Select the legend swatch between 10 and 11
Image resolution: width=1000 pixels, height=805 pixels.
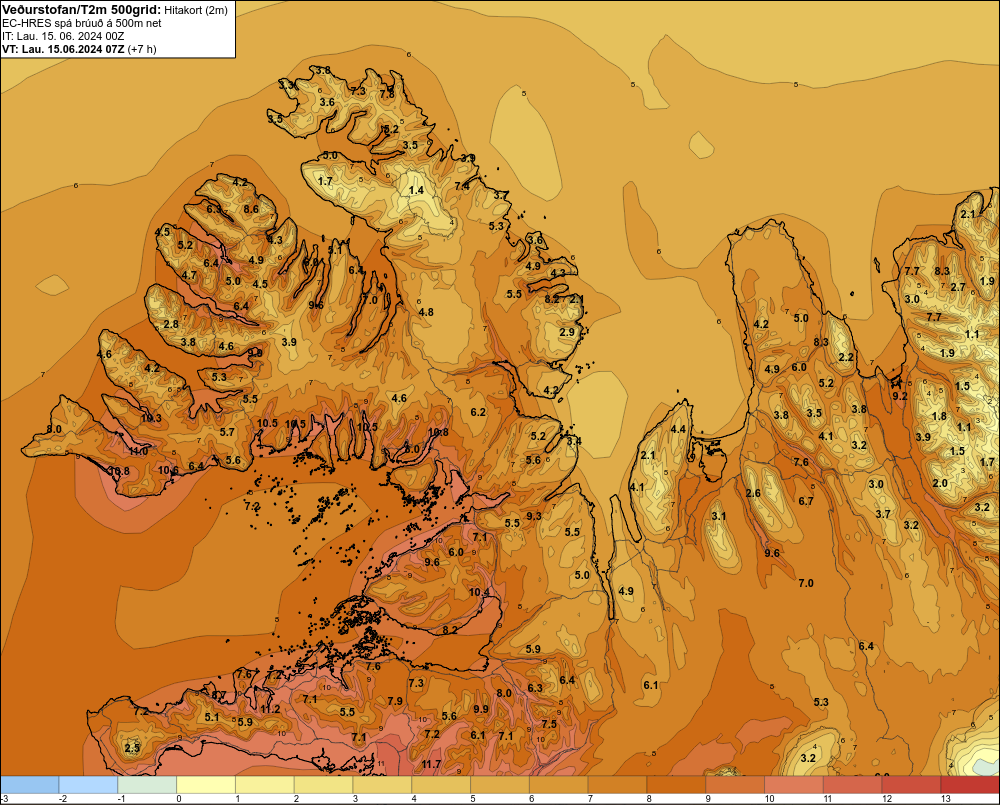(x=794, y=785)
